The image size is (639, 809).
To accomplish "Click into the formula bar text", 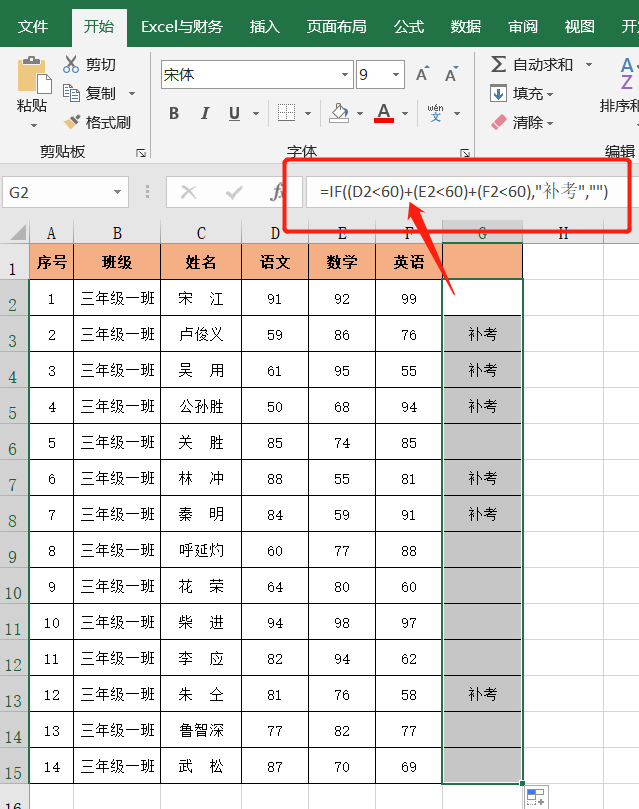I will tap(464, 192).
